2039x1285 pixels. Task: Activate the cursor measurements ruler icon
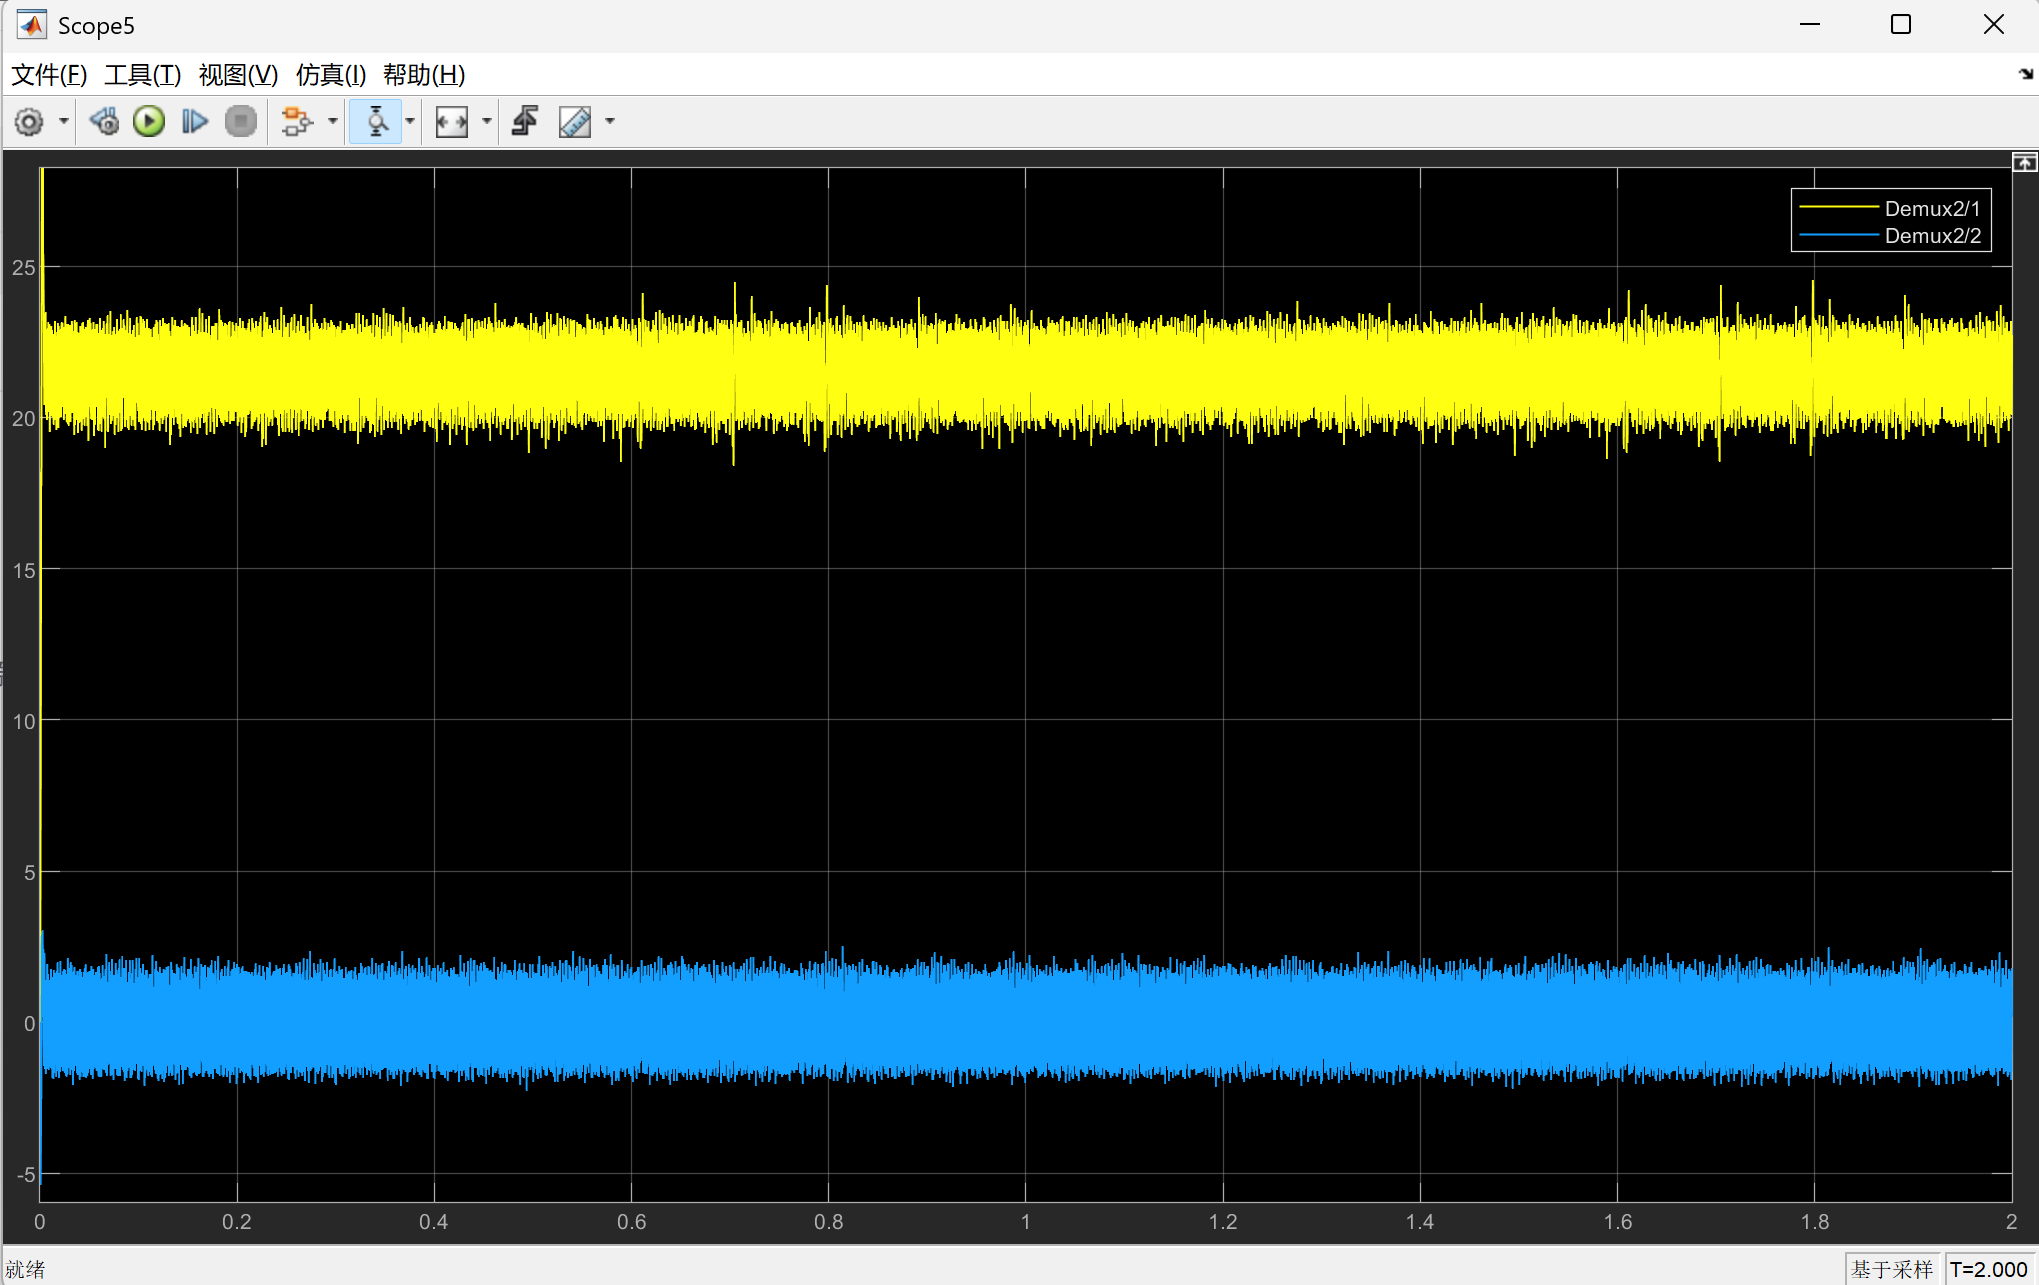pyautogui.click(x=575, y=122)
